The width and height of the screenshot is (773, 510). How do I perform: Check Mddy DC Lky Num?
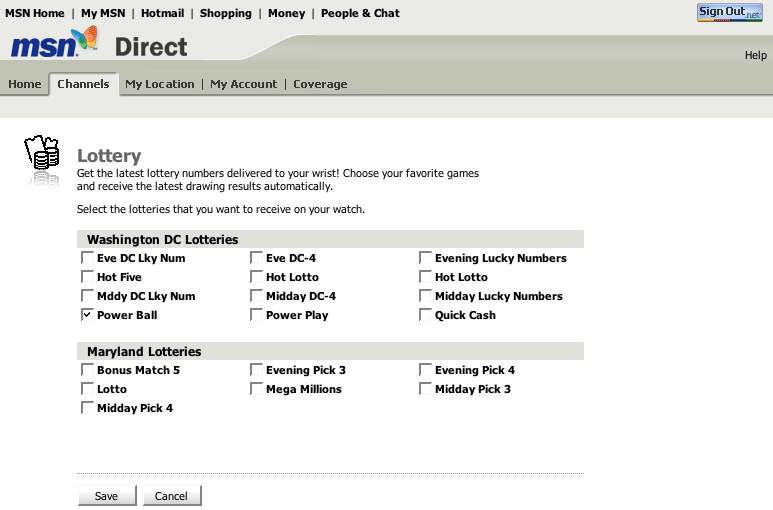pyautogui.click(x=87, y=296)
